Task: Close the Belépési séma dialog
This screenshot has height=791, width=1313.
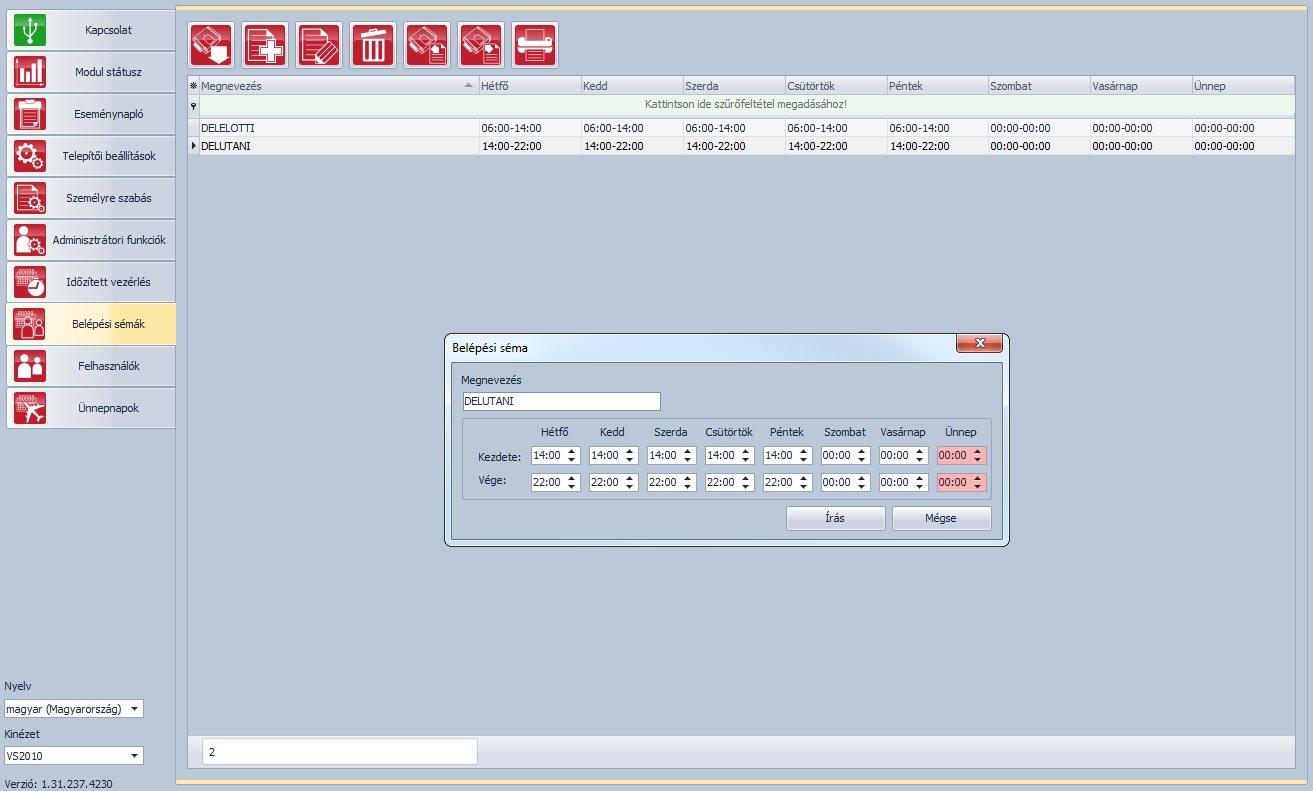Action: [979, 344]
